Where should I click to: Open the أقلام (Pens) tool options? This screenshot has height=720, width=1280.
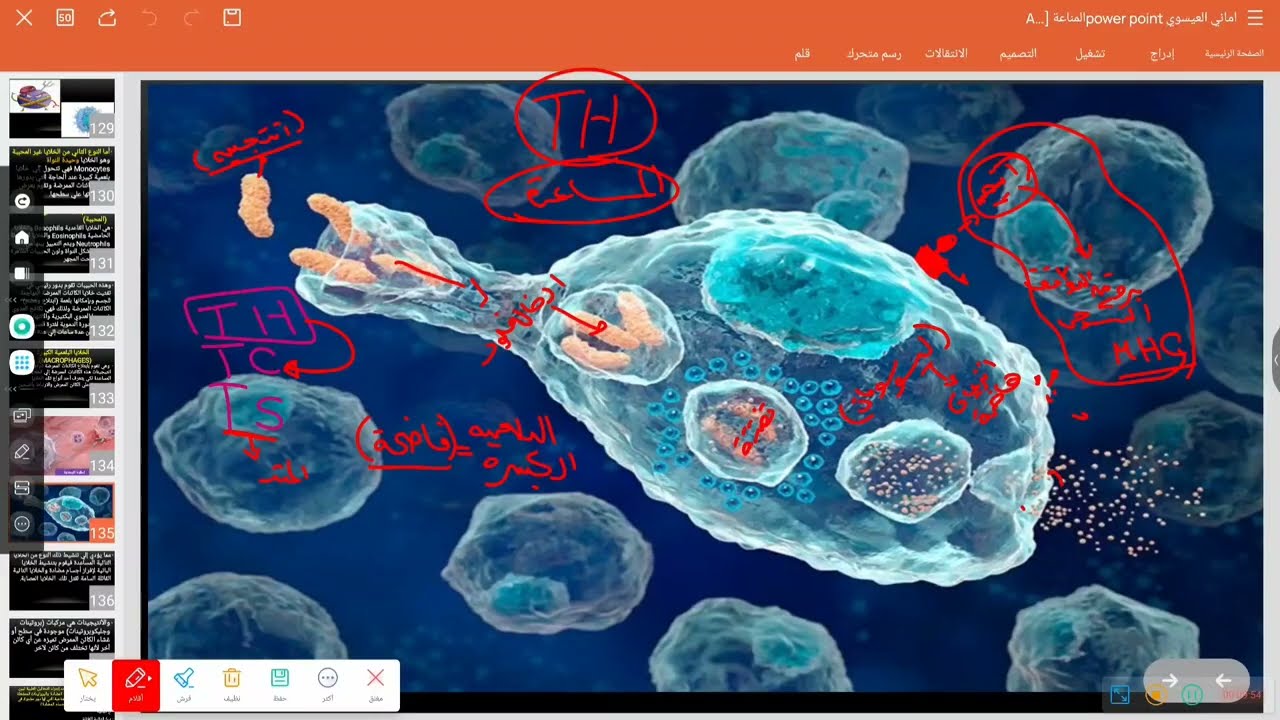(x=136, y=685)
